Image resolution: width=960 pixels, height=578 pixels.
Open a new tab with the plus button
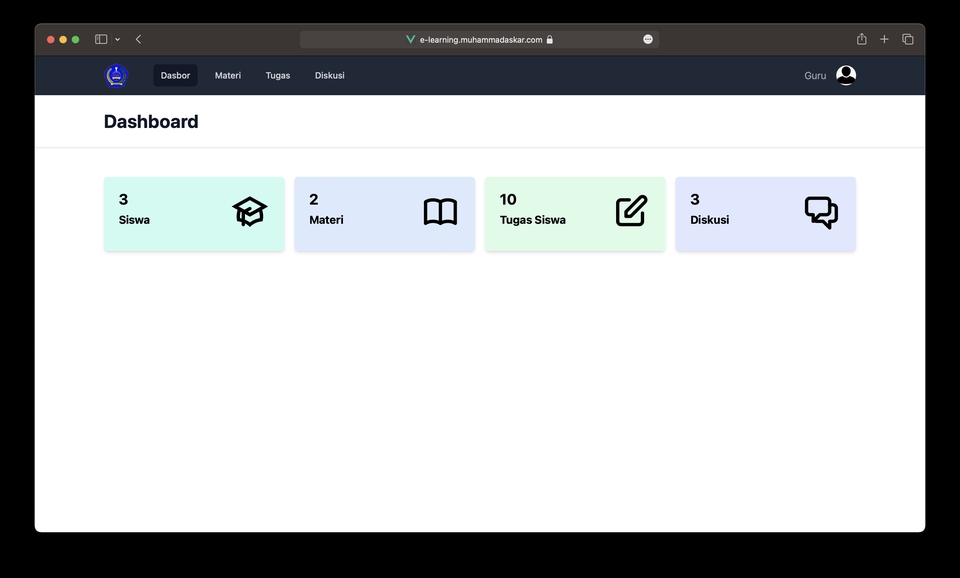[884, 39]
